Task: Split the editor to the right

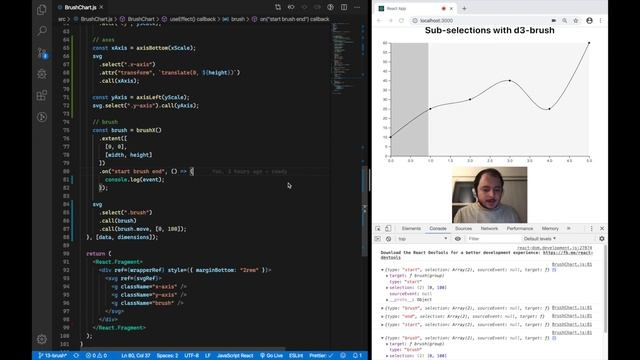Action: click(x=344, y=7)
